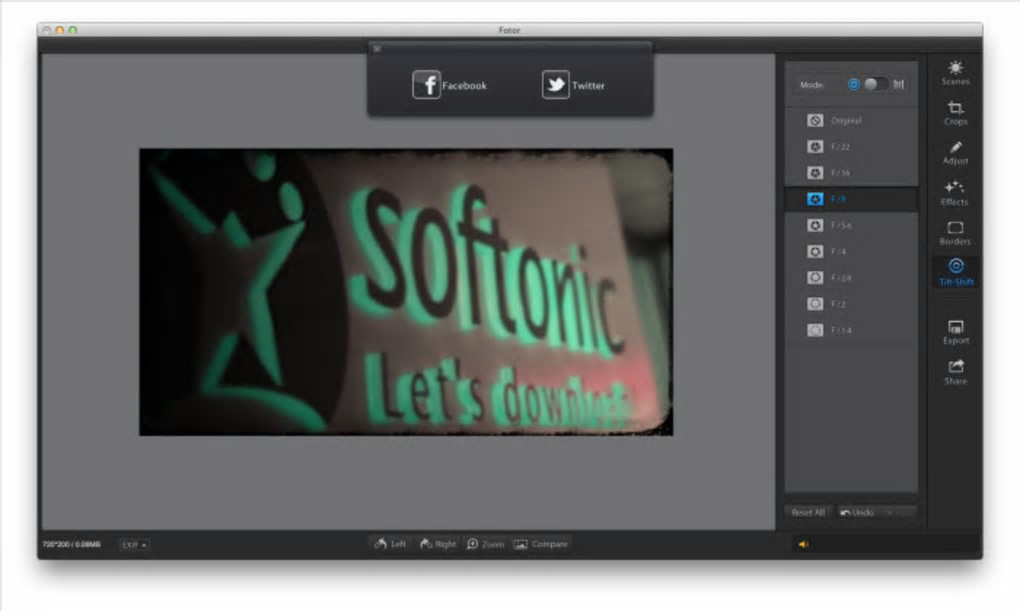Select the F/2 aperture preset
Screen dimensions: 1020x611
851,304
